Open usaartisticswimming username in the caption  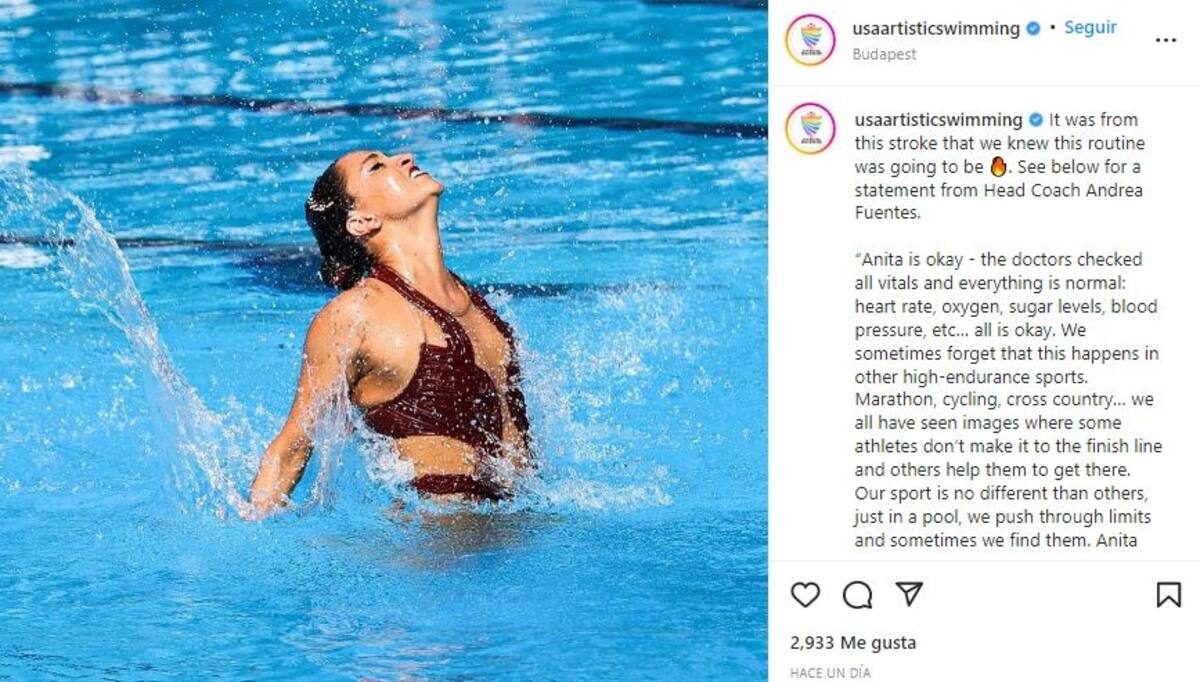[x=938, y=120]
